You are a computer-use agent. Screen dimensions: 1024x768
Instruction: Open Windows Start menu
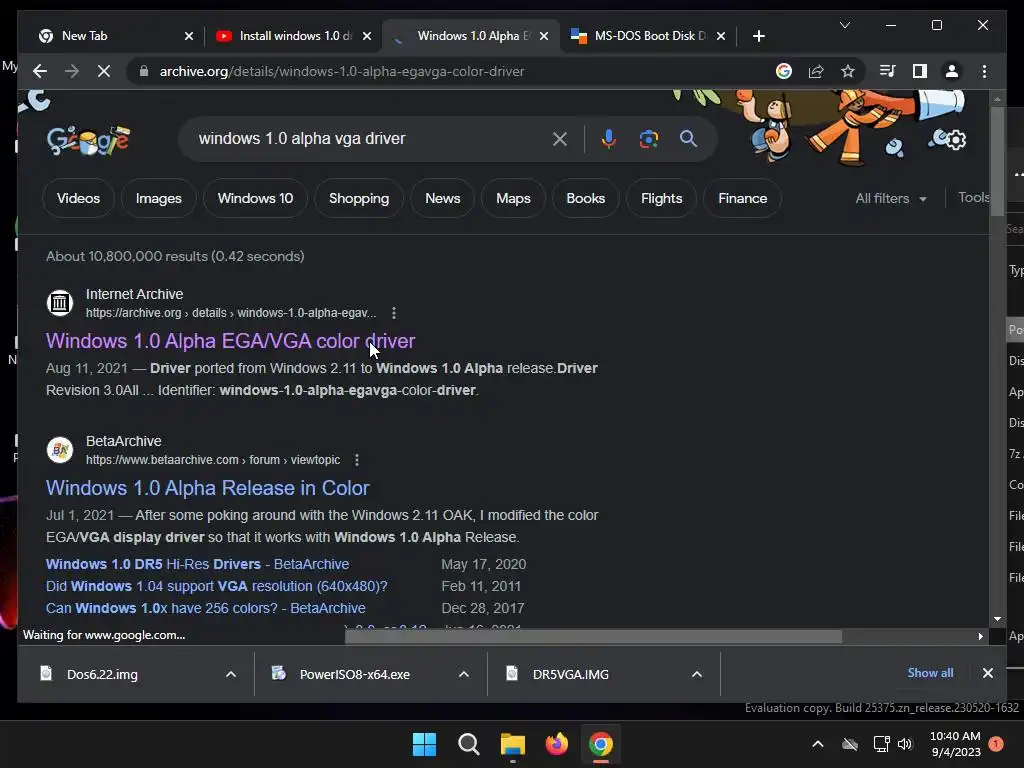(x=424, y=744)
